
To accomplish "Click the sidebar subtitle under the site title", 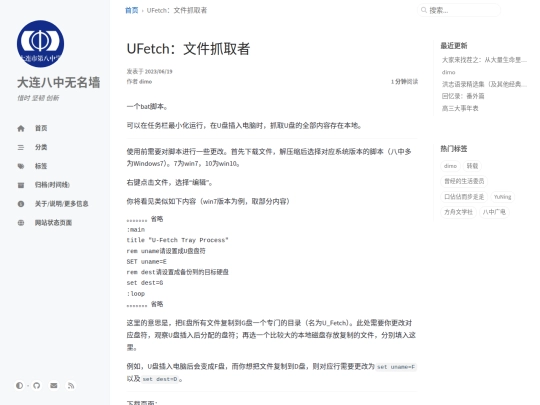I will (x=38, y=98).
